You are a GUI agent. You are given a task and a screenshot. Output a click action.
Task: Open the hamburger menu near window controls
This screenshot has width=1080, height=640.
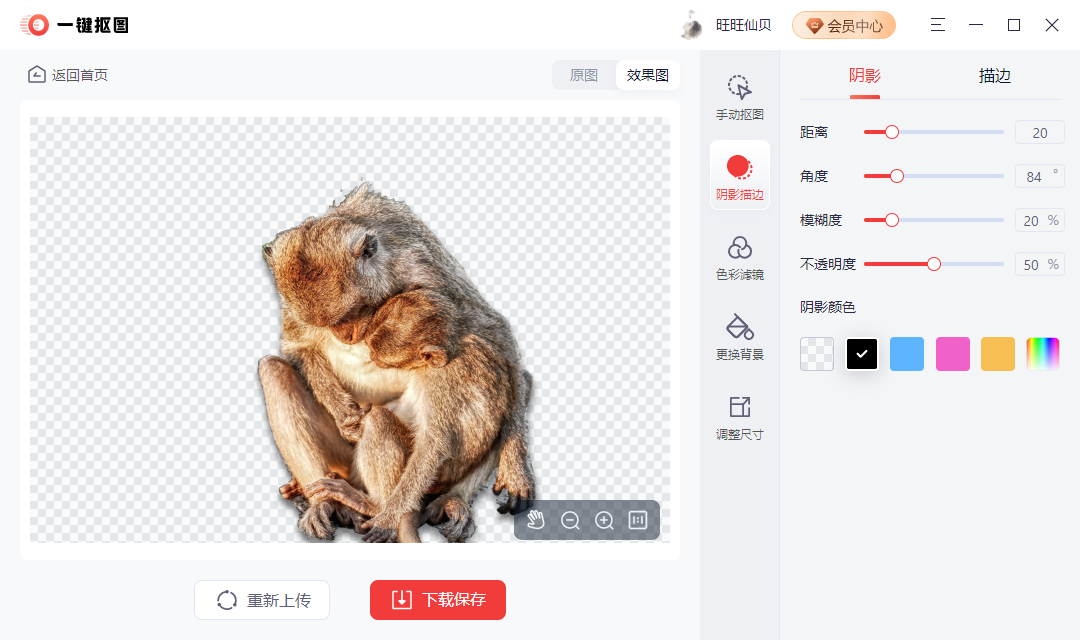(x=937, y=25)
